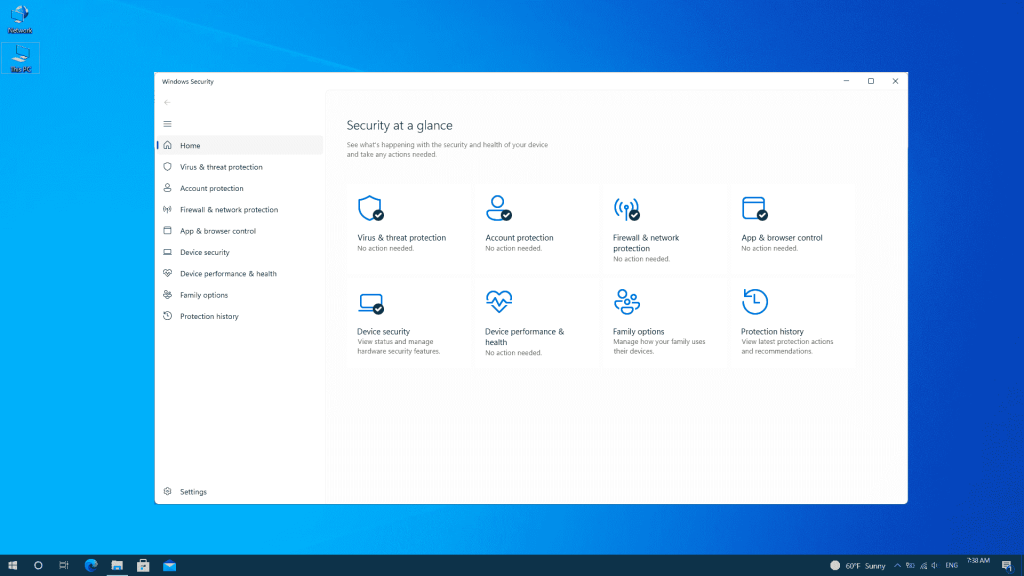1024x576 pixels.
Task: Click the family icon beside Family options in sidebar
Action: tap(167, 295)
